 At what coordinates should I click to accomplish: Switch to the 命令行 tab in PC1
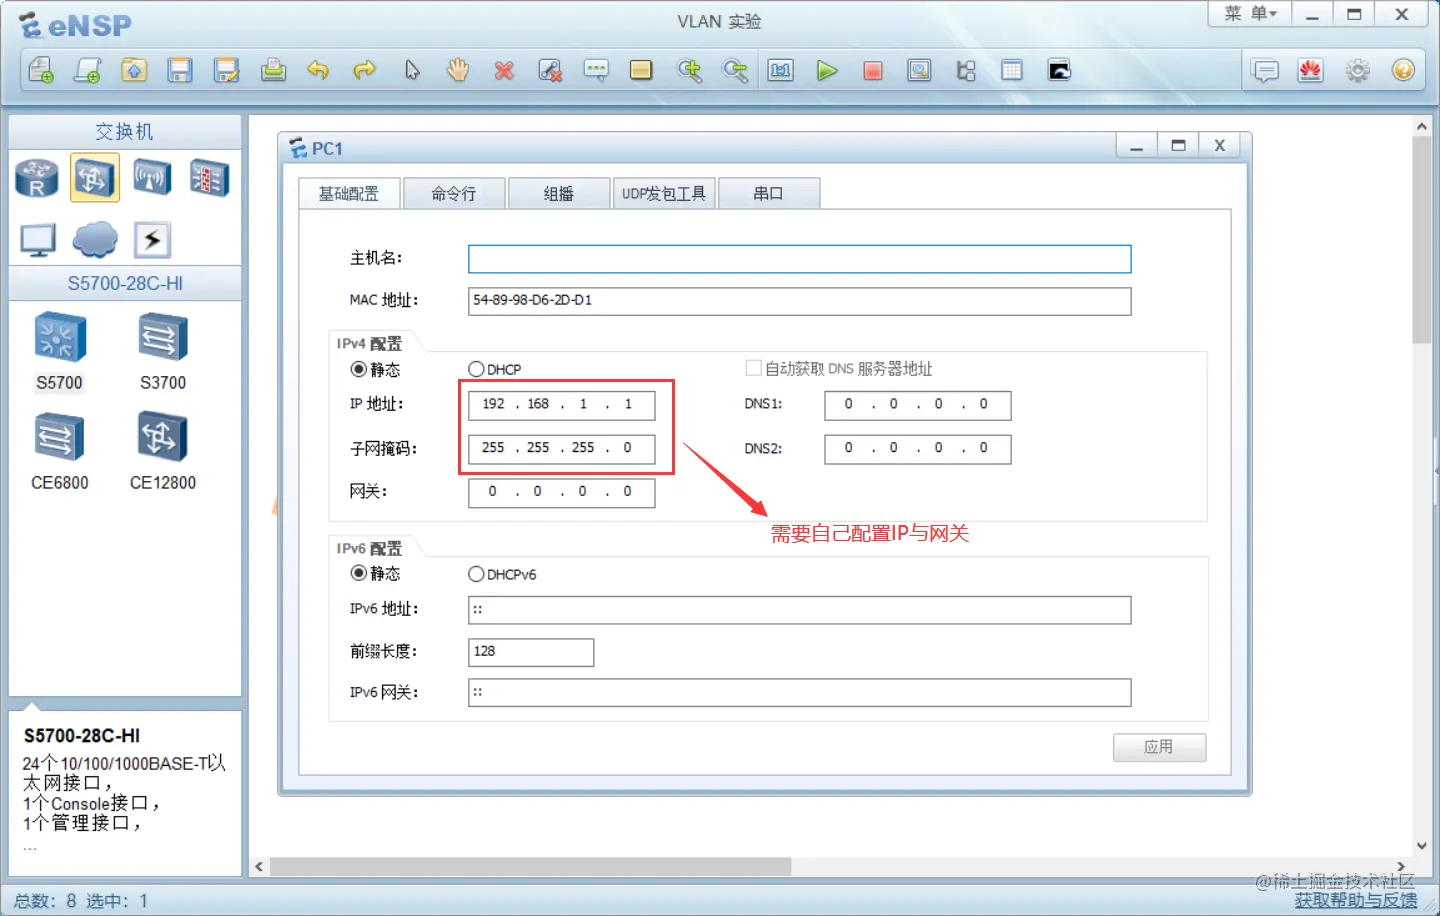(x=454, y=192)
